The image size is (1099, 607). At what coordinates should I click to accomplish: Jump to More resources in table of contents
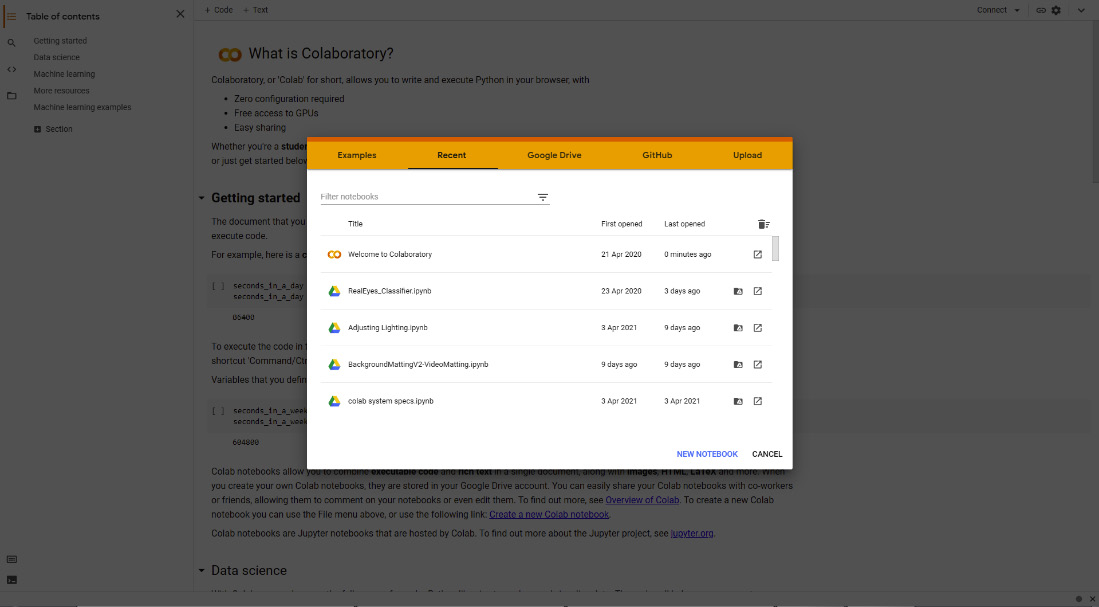point(62,91)
